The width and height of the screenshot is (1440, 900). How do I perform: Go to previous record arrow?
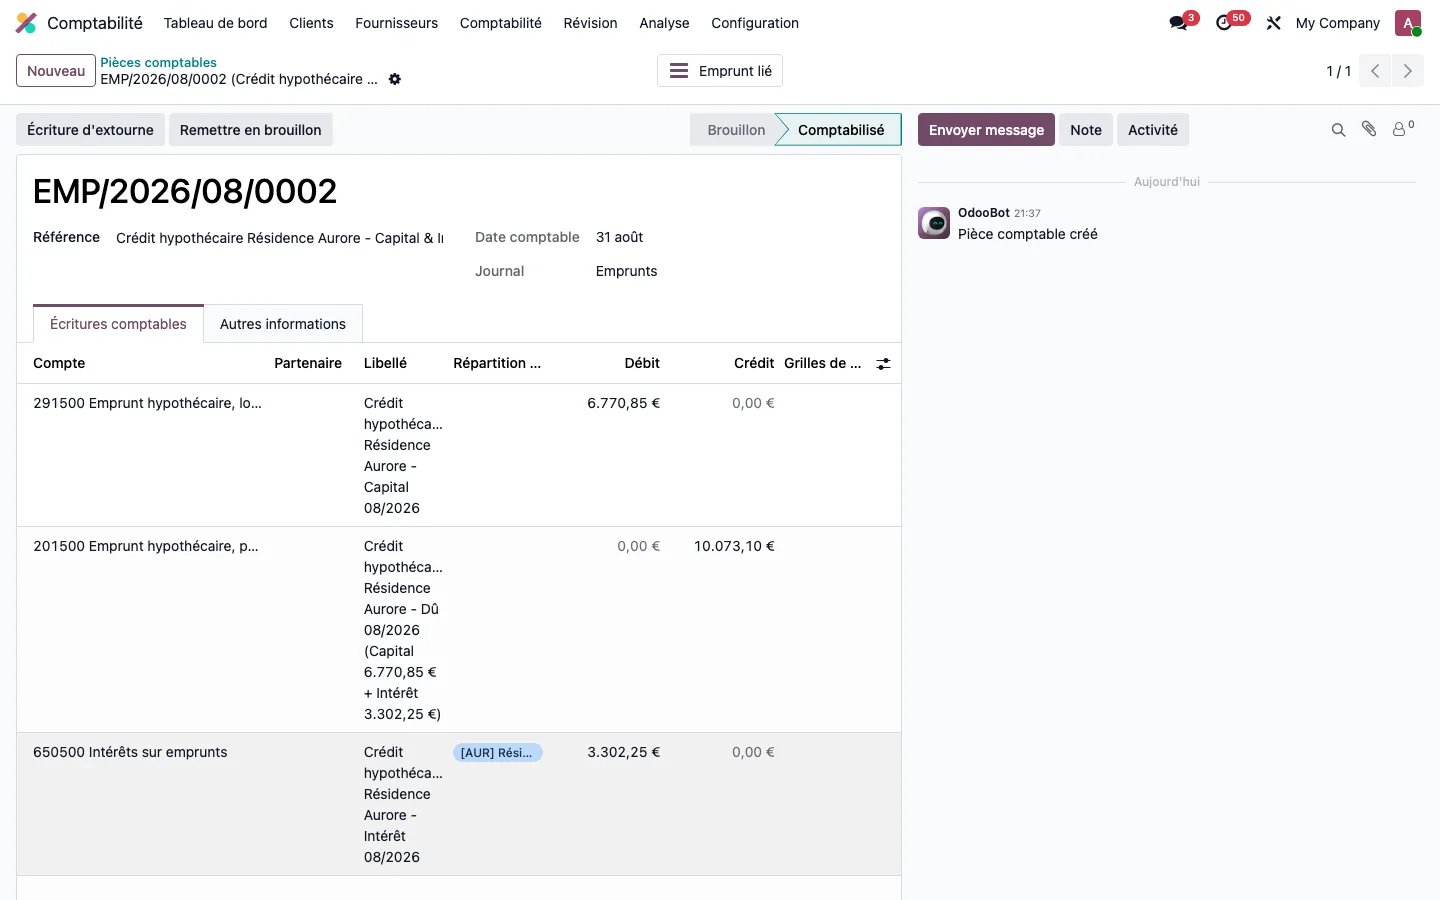click(x=1375, y=71)
